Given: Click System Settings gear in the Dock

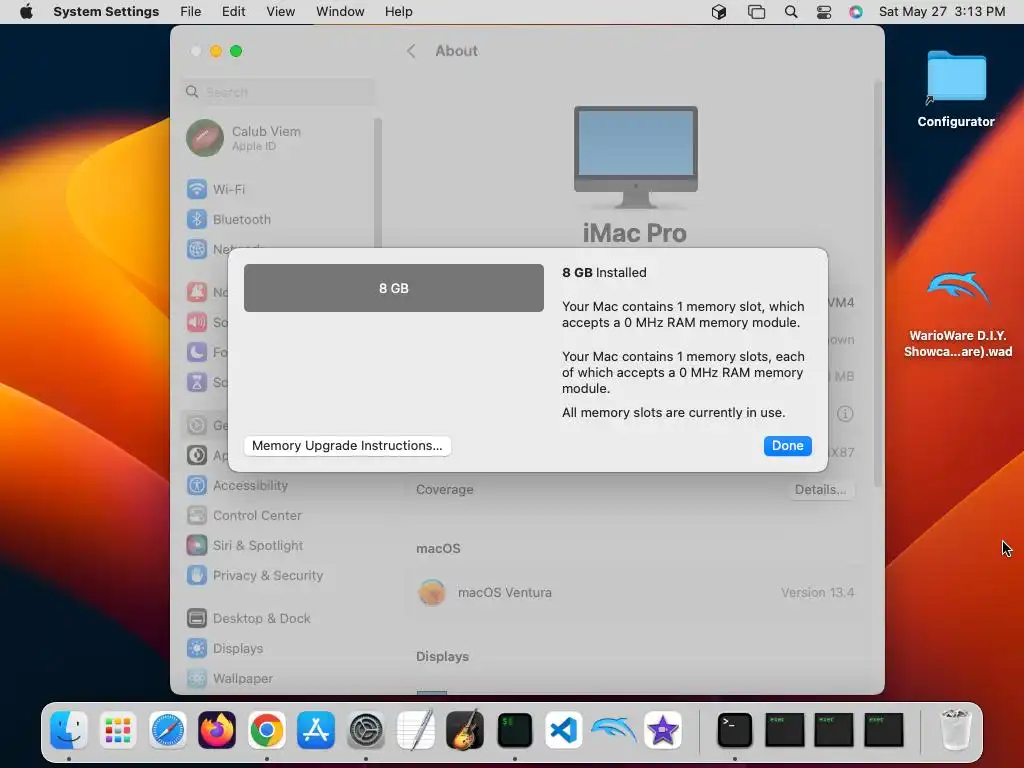Looking at the screenshot, I should tap(366, 730).
